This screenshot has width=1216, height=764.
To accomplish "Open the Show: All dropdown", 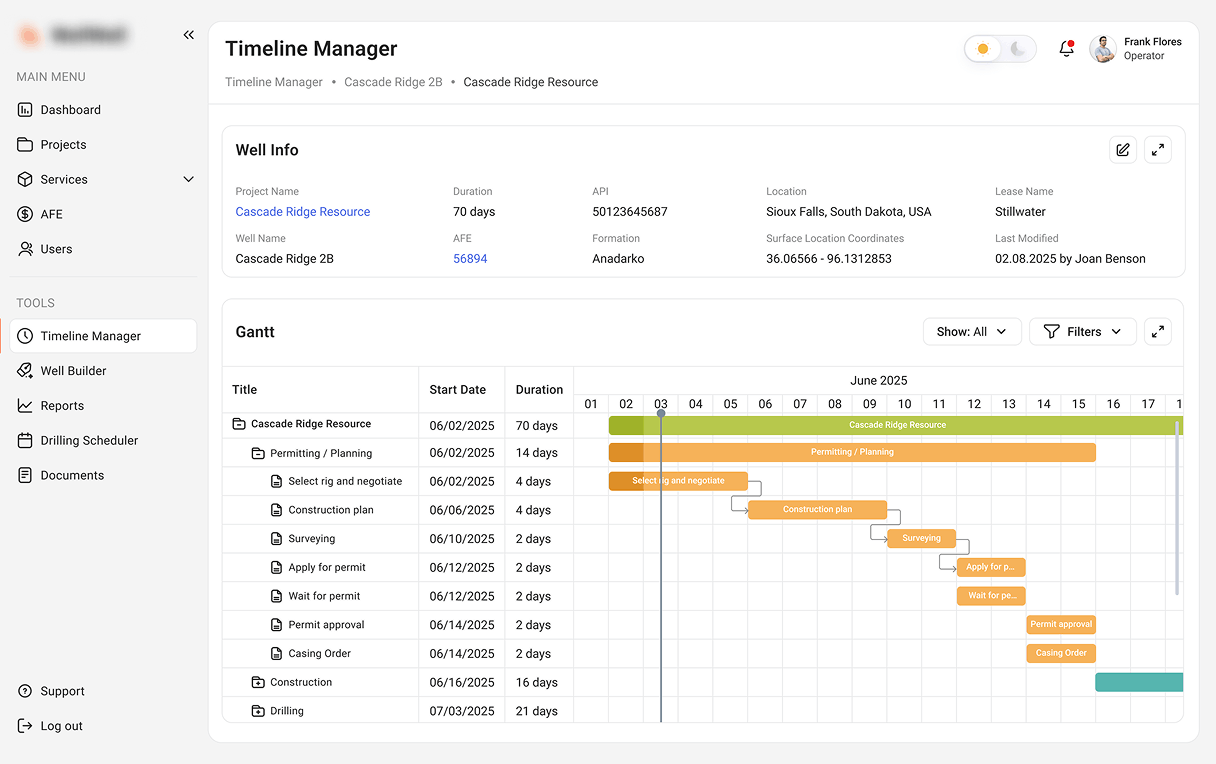I will tap(971, 331).
